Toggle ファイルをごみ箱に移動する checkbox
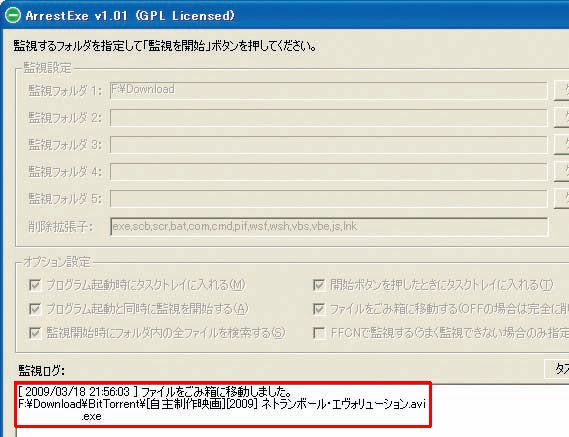The height and width of the screenshot is (437, 569). [319, 309]
